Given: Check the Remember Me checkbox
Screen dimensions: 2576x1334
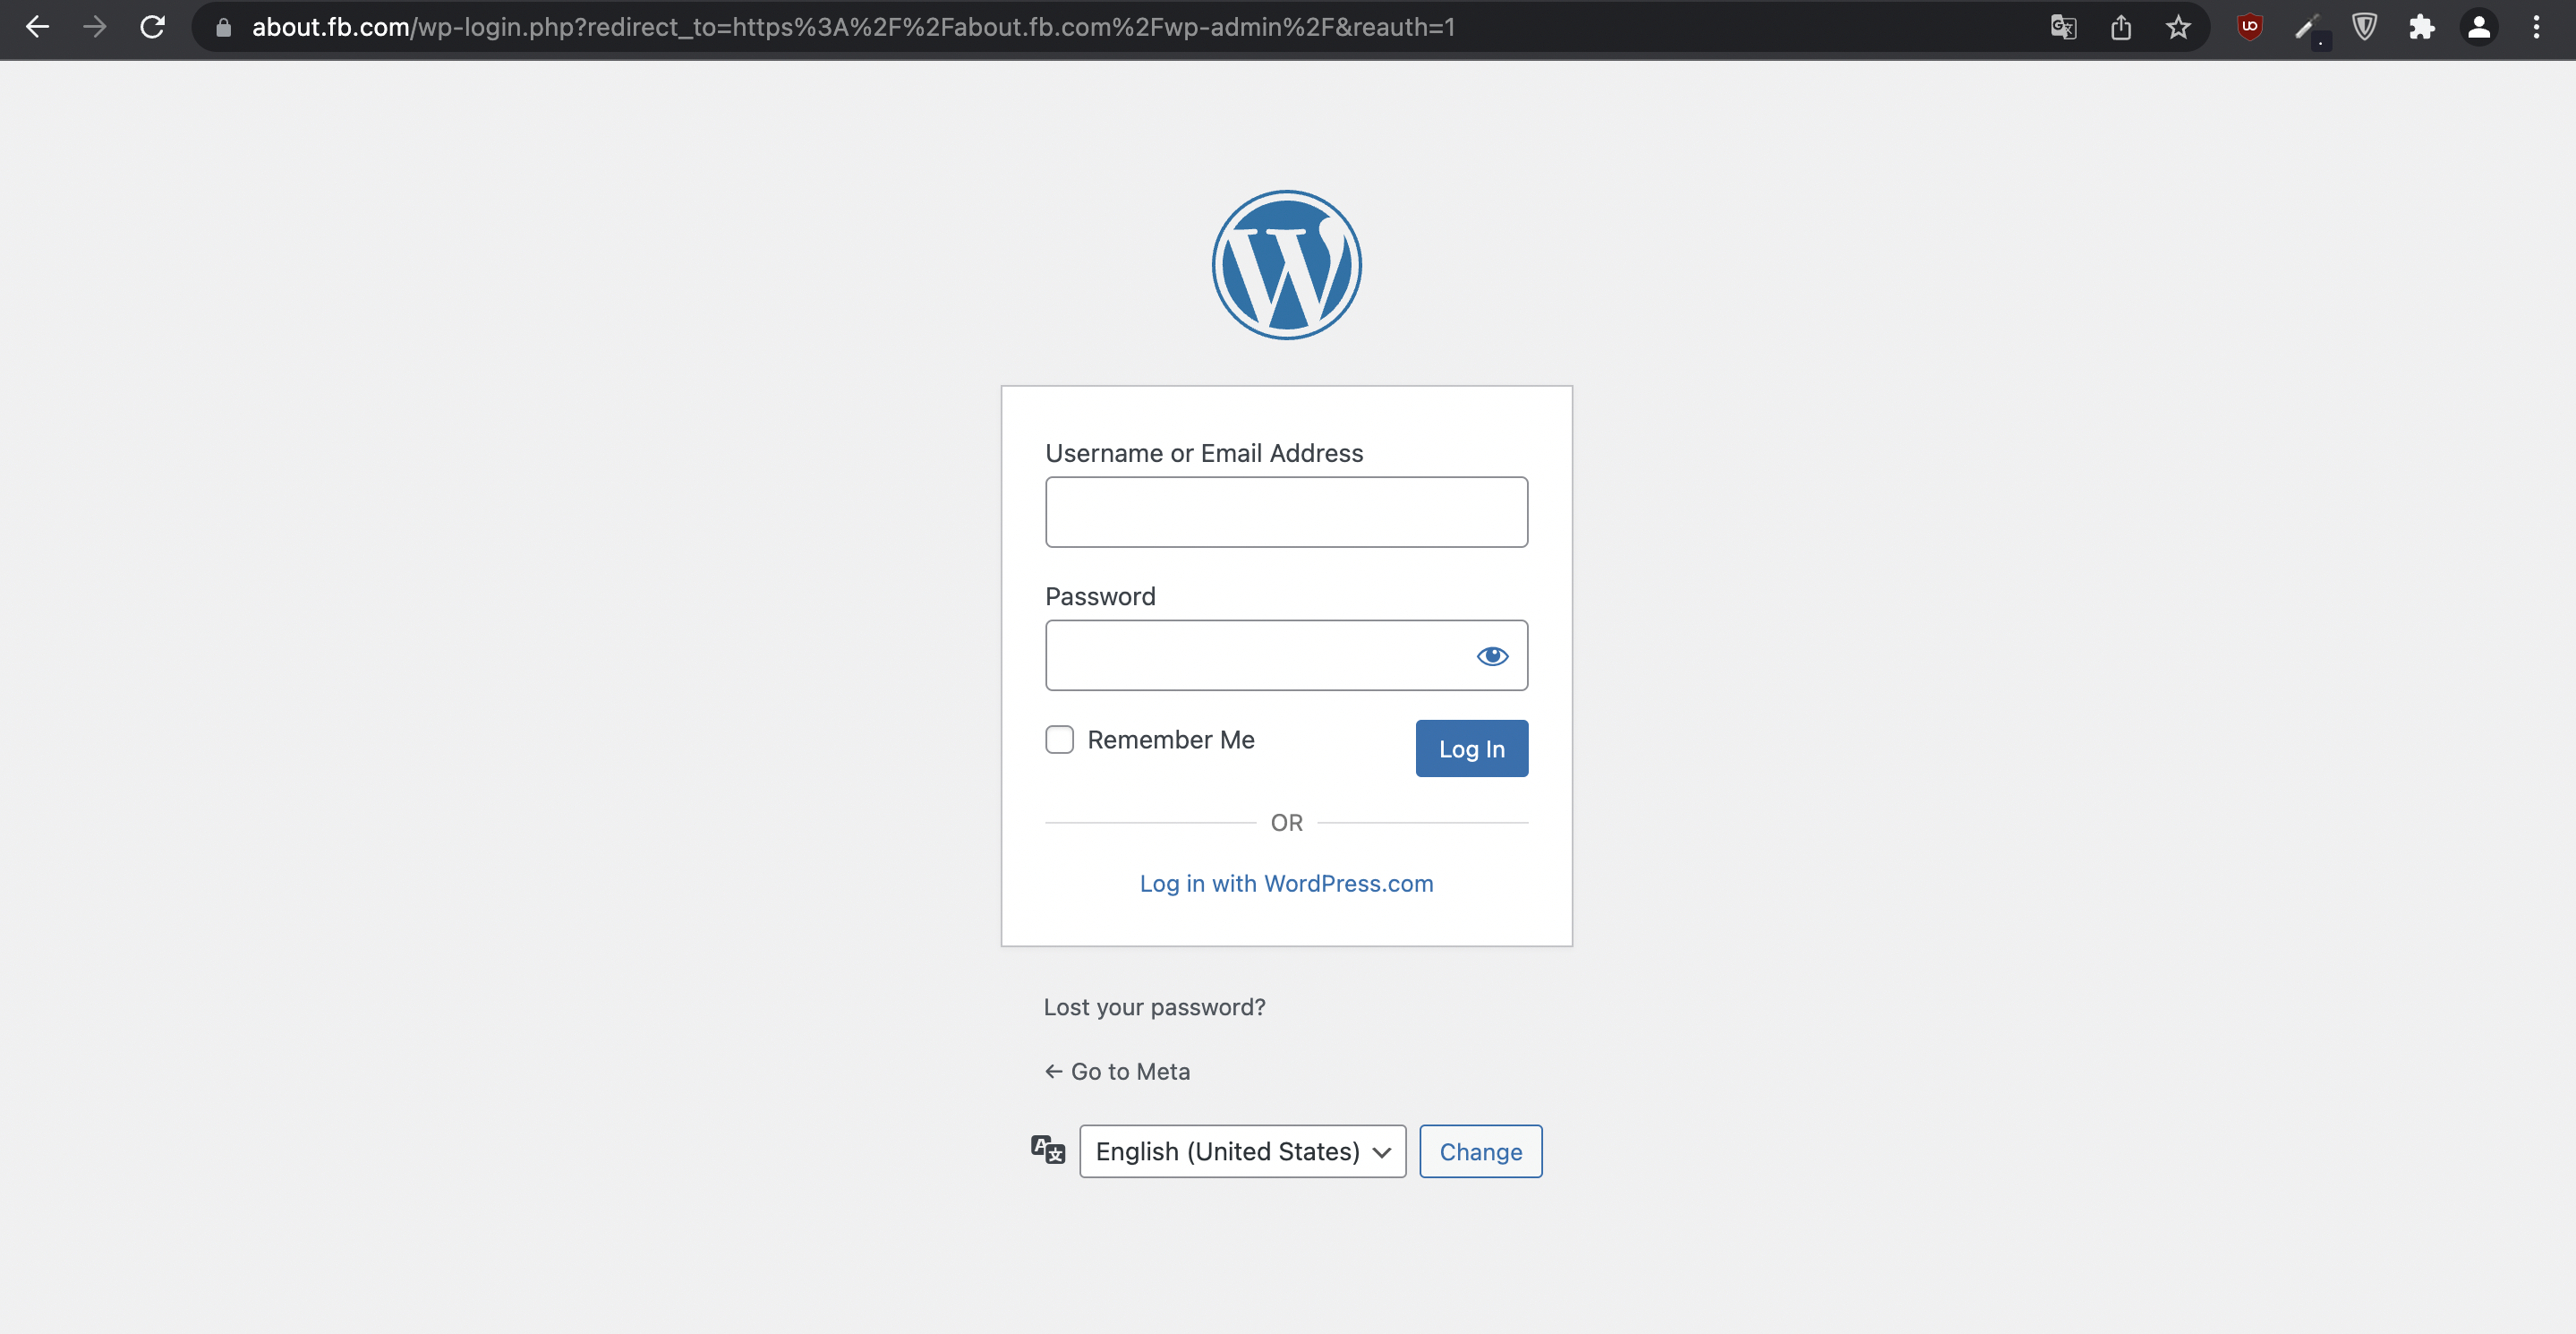Looking at the screenshot, I should [x=1059, y=739].
